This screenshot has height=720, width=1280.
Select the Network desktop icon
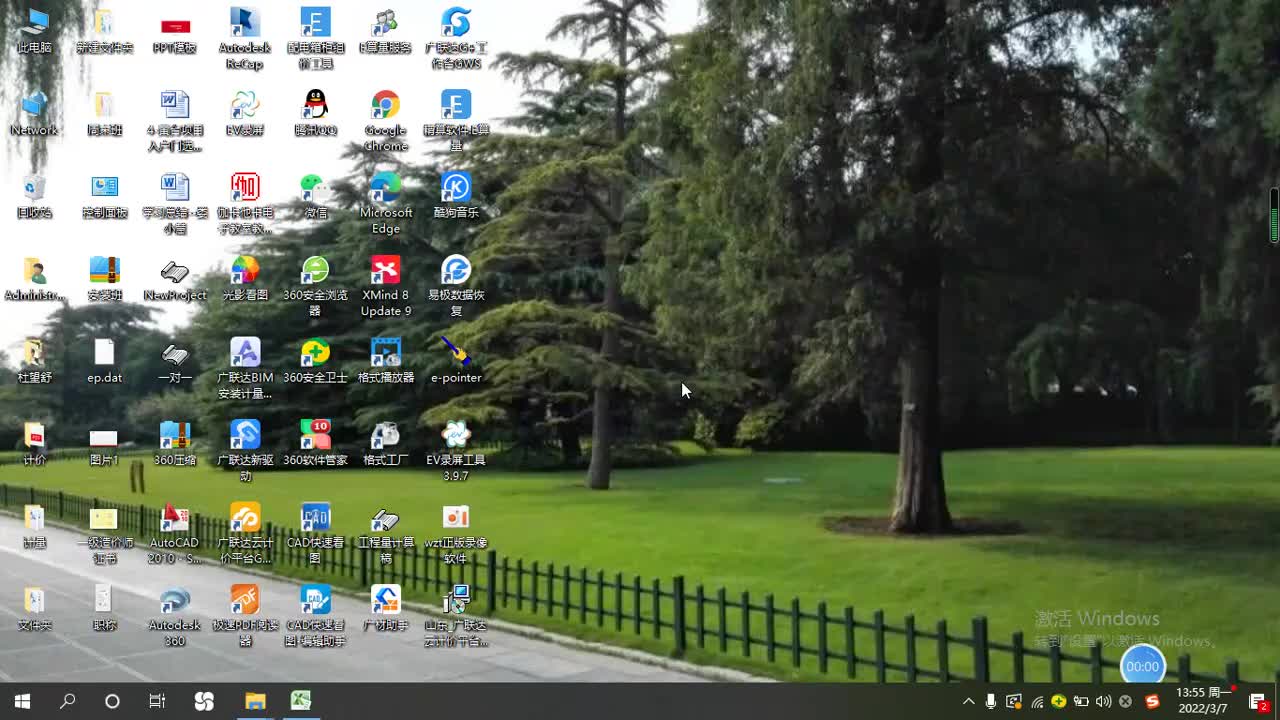(34, 113)
